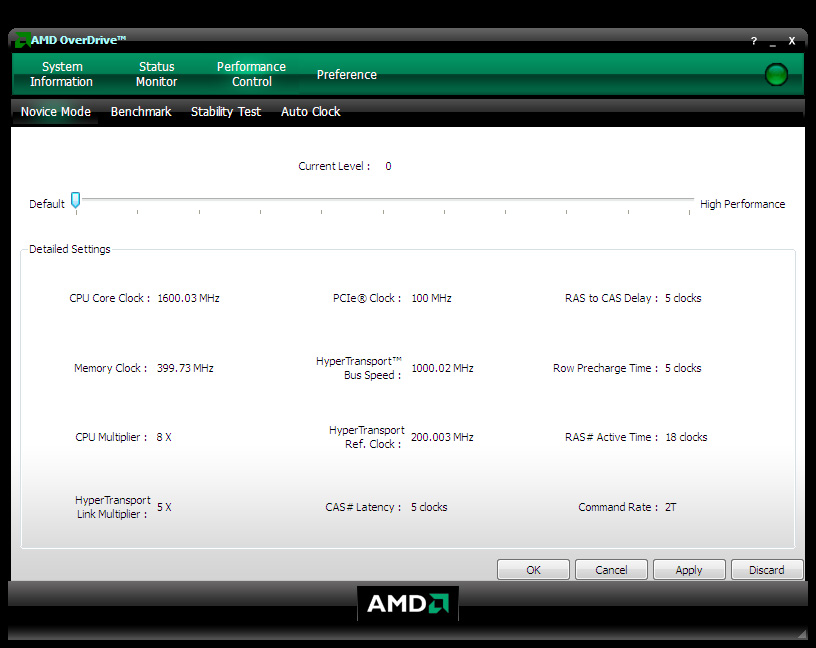Go to the Stability Test tab
The image size is (816, 648).
click(226, 112)
